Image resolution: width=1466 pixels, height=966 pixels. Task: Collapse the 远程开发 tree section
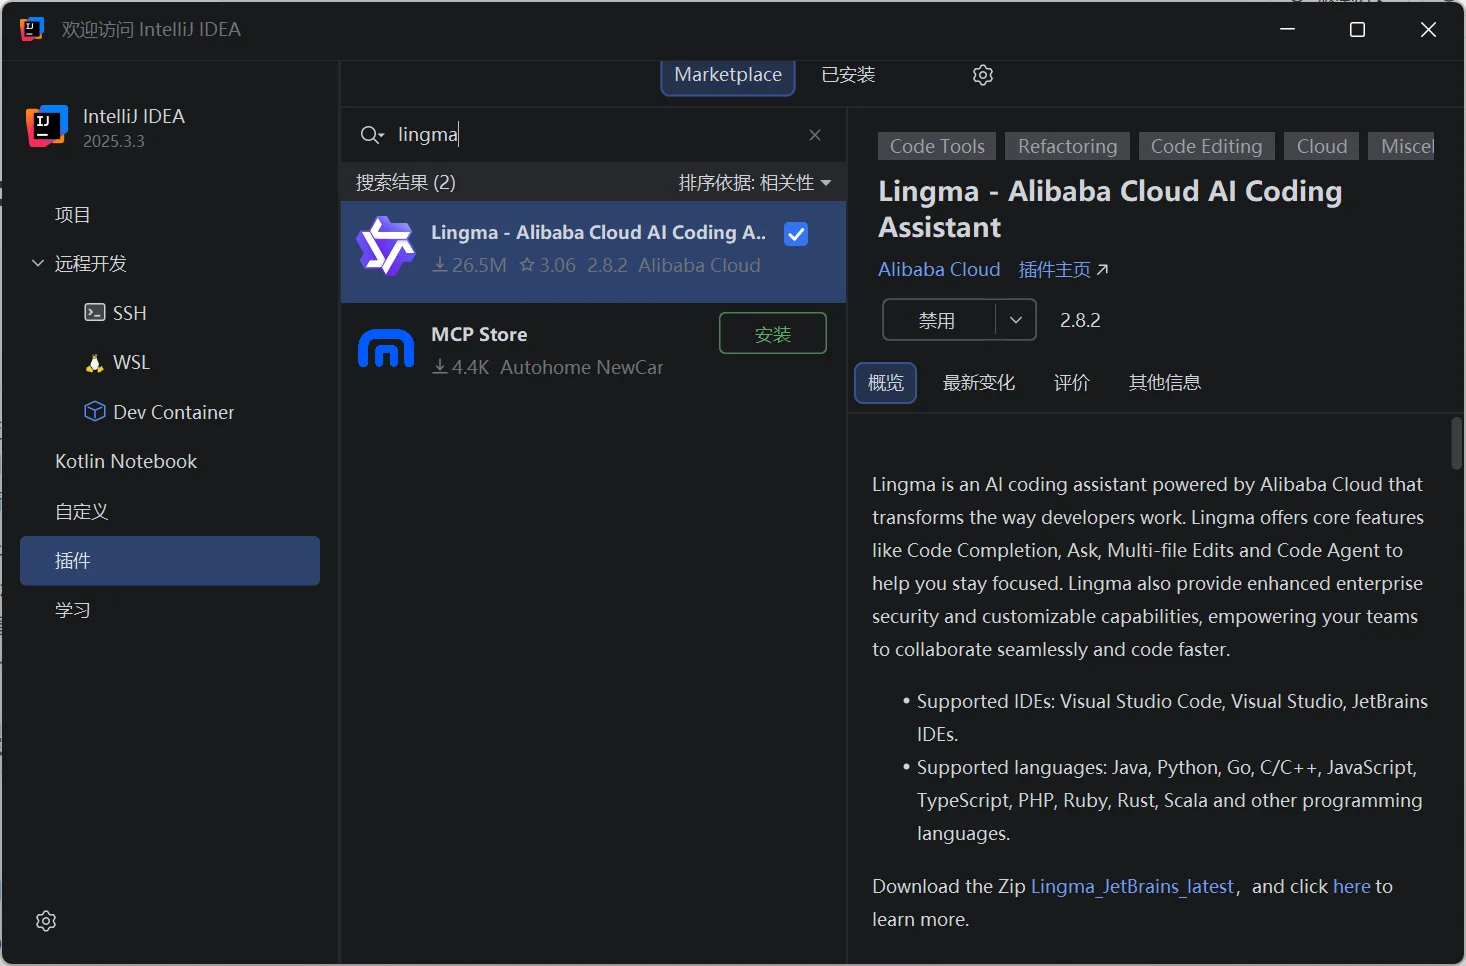pyautogui.click(x=38, y=263)
